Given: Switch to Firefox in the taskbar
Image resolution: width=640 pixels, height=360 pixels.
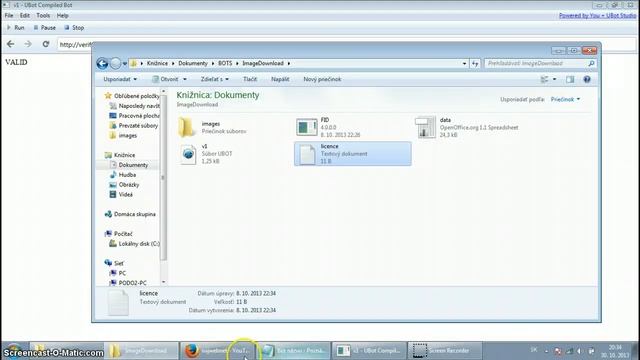Looking at the screenshot, I should (x=219, y=351).
